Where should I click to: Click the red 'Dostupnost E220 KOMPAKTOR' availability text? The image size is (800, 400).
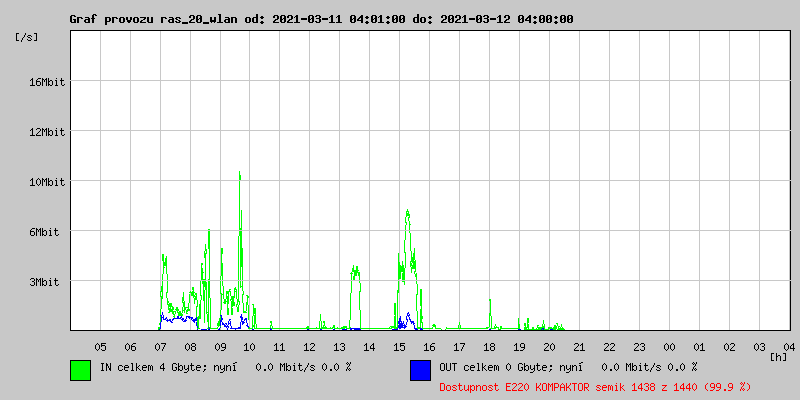(595, 387)
